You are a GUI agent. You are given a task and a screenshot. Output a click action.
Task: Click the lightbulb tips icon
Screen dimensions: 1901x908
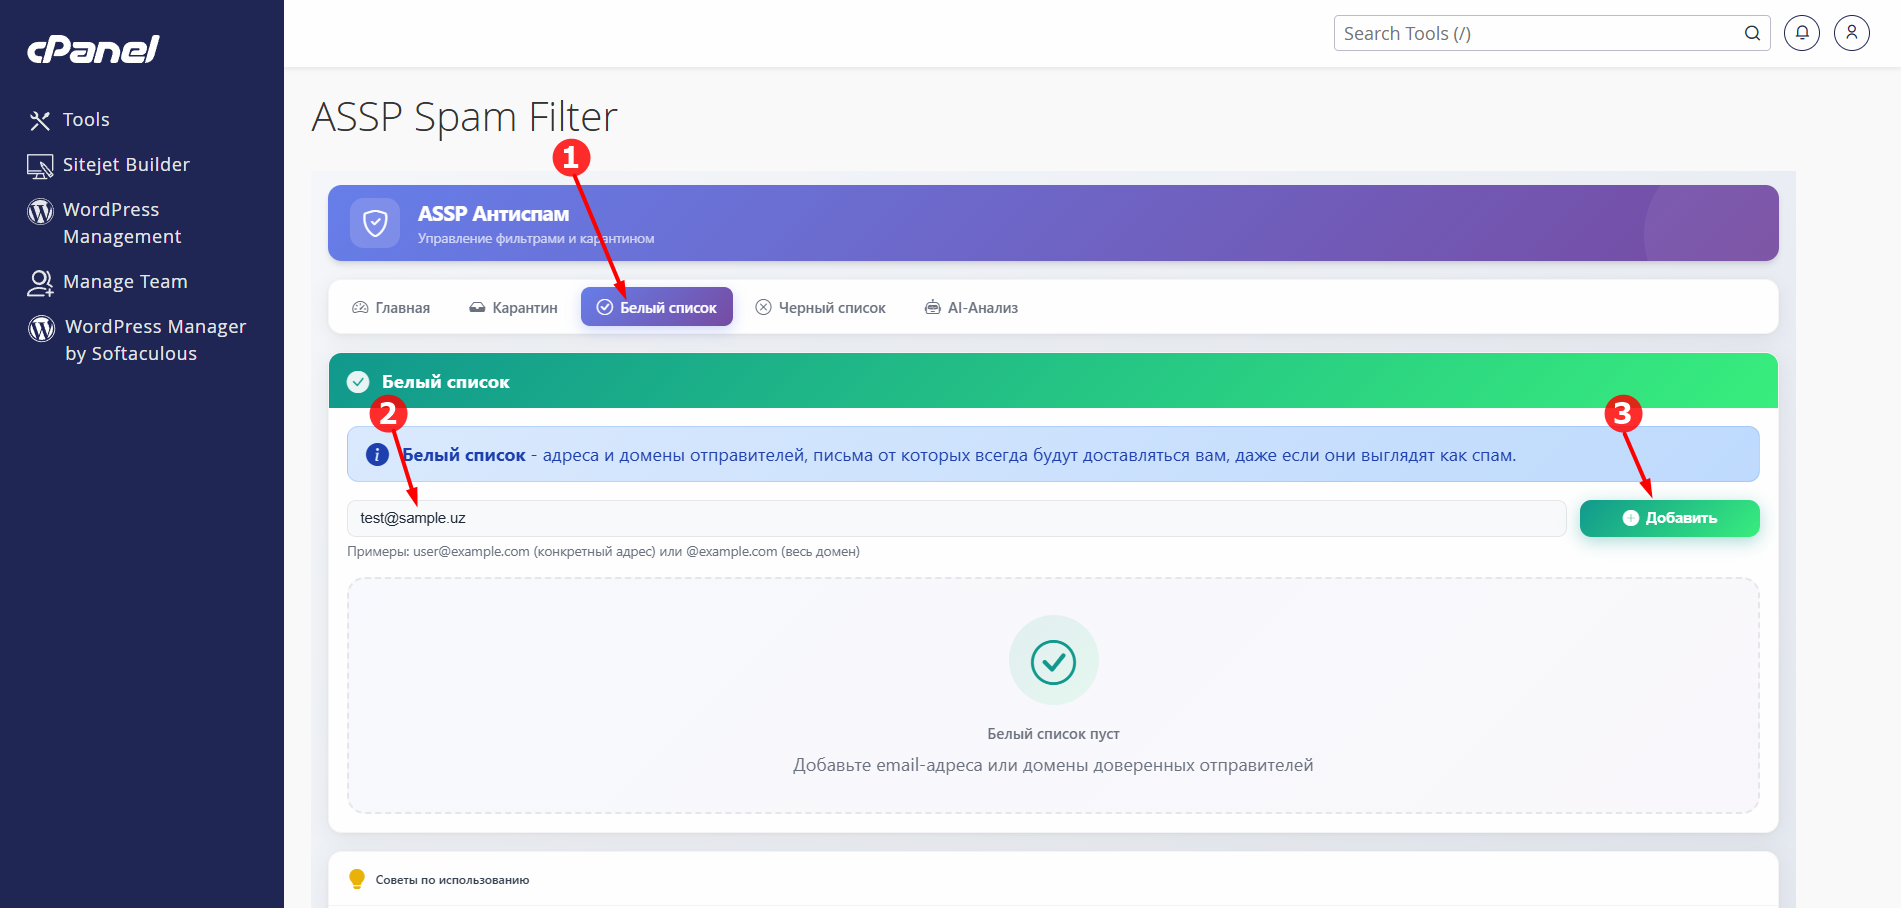(357, 879)
